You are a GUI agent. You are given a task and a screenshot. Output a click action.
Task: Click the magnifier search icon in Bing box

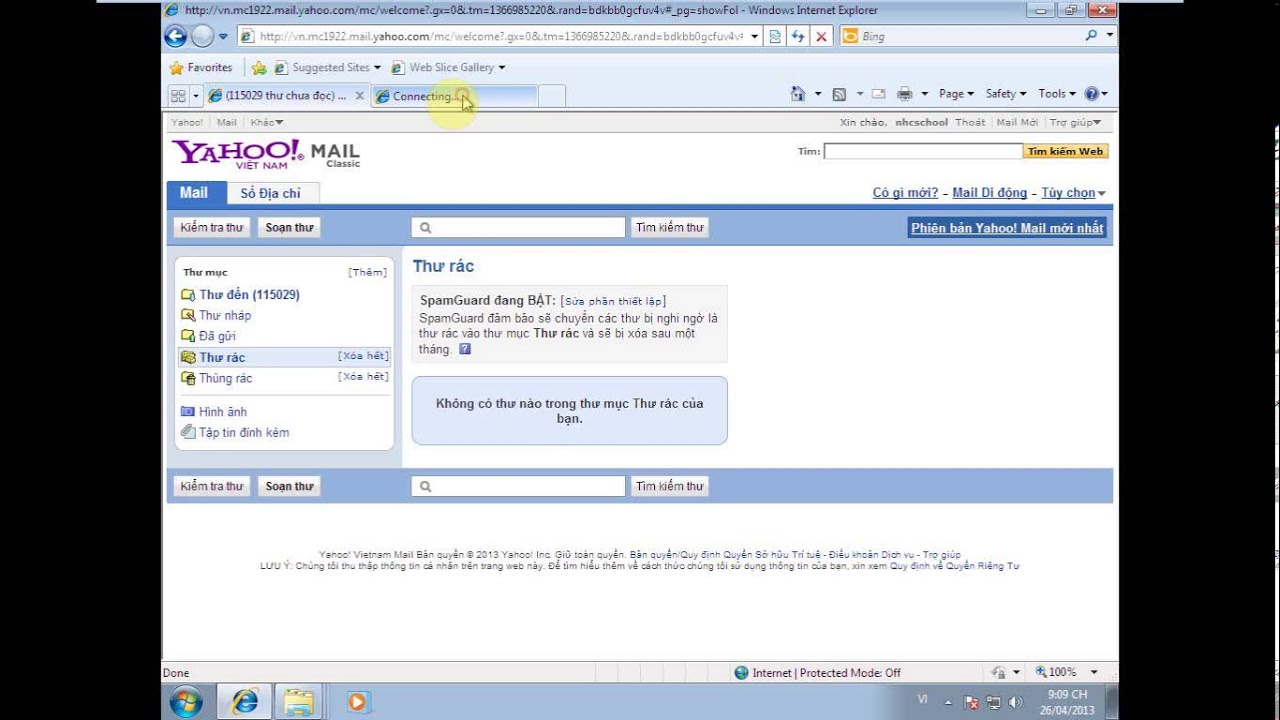tap(1091, 36)
